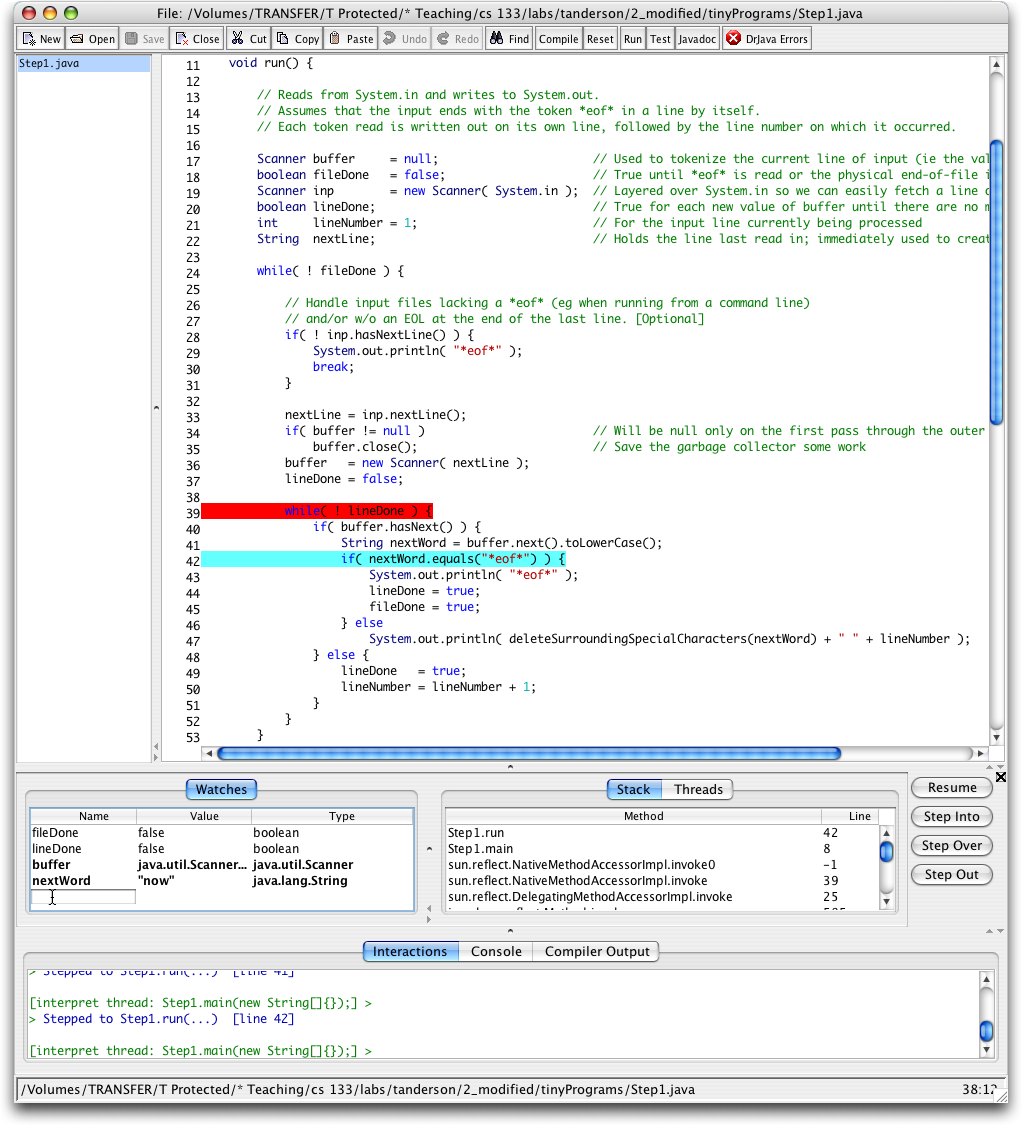Viewport: 1022px width, 1126px height.
Task: Click the interactions pane scrollbar thumb
Action: tap(986, 1030)
